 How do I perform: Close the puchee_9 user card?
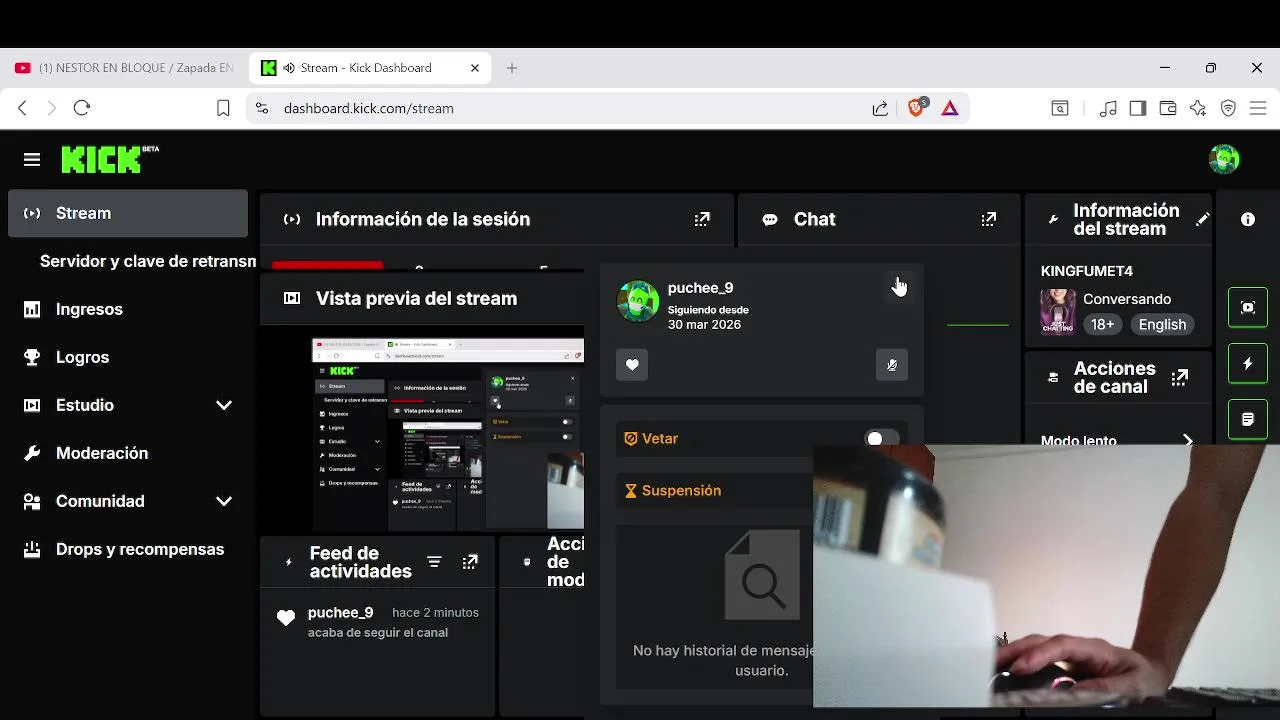(897, 286)
